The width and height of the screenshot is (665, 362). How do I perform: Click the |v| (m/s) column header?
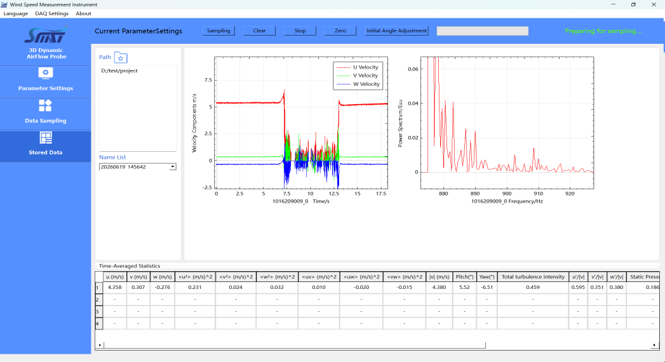[x=439, y=277]
